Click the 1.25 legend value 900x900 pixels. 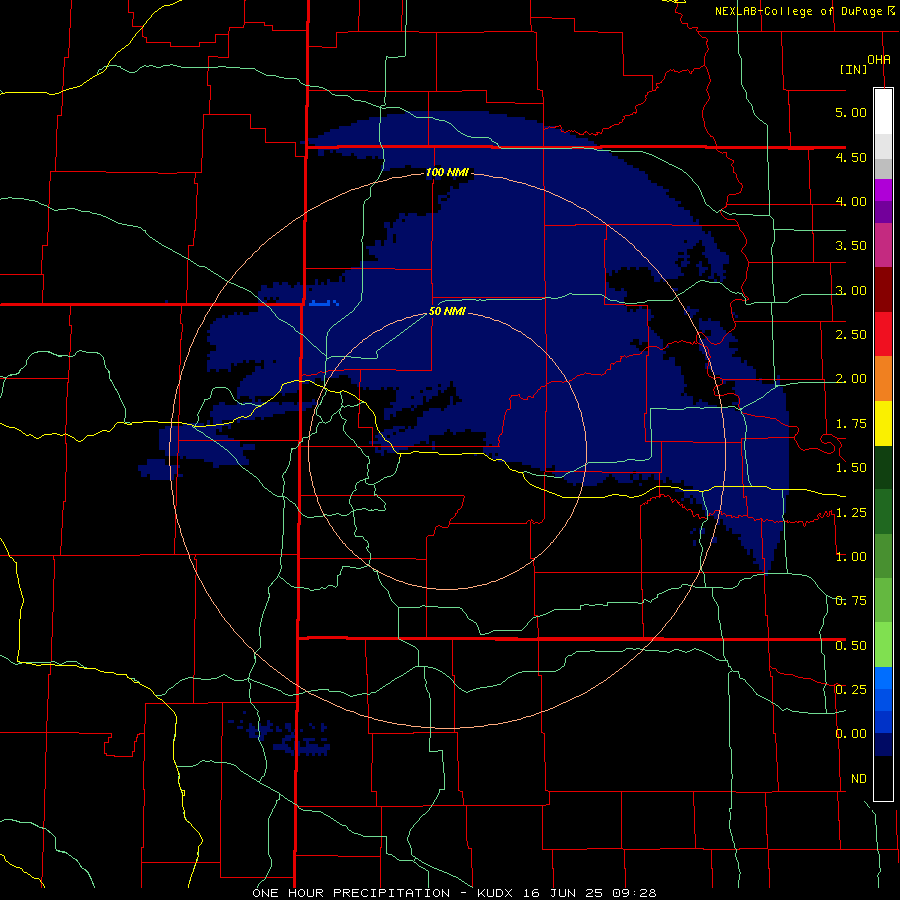(x=851, y=513)
